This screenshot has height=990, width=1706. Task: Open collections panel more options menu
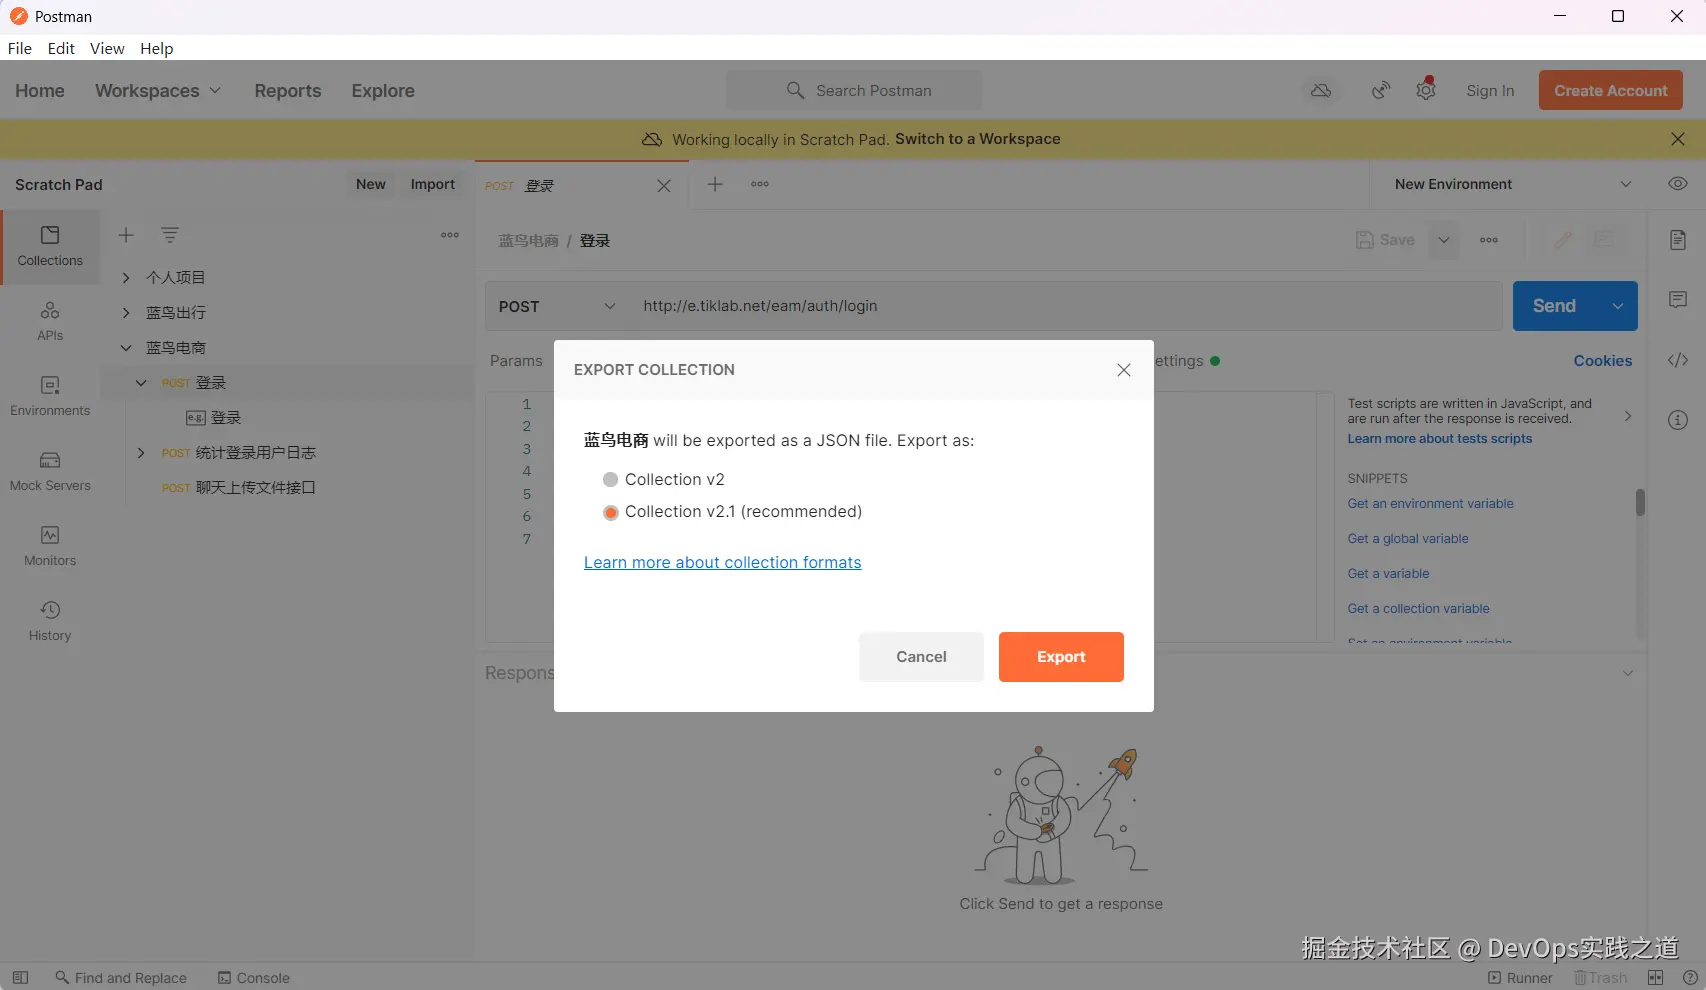[450, 235]
